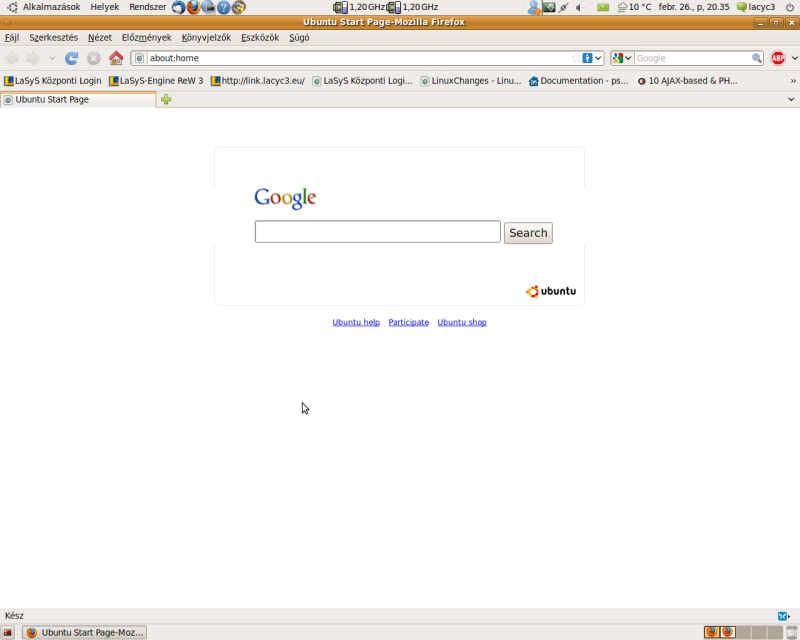
Task: Click the Ubuntu Start Page-Moz... taskbar button
Action: pyautogui.click(x=85, y=632)
